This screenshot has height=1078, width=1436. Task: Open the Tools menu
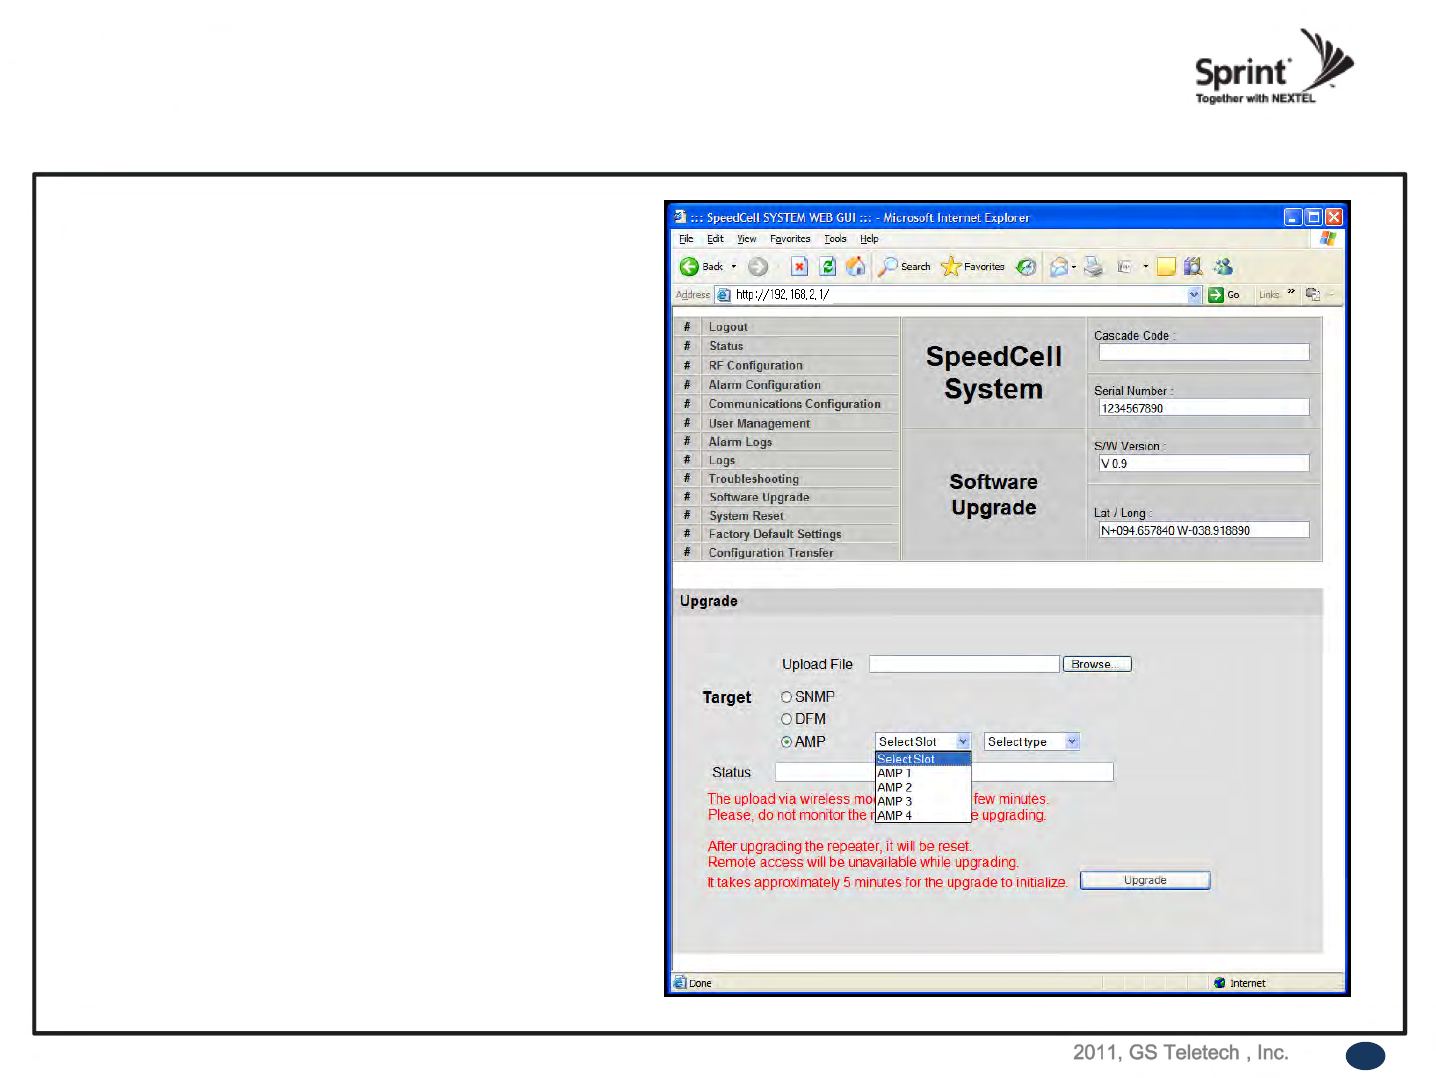tap(835, 239)
